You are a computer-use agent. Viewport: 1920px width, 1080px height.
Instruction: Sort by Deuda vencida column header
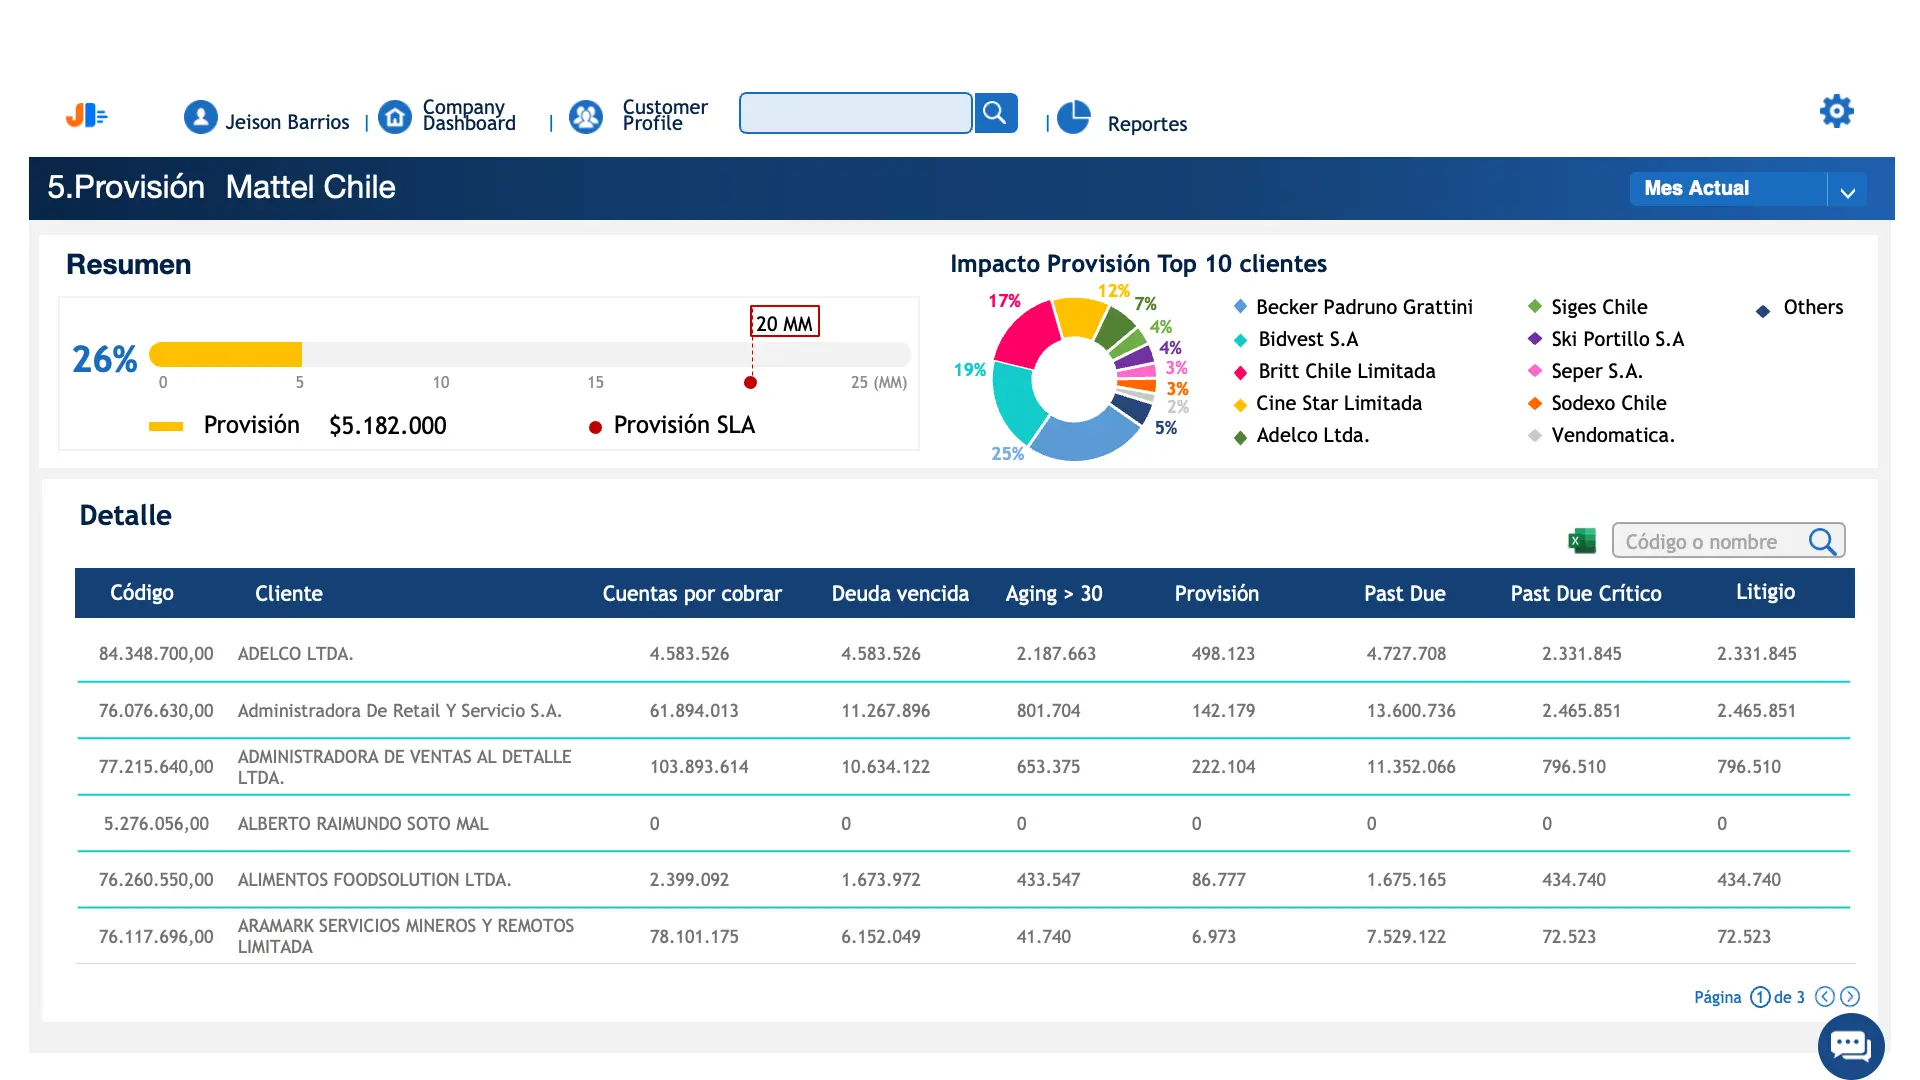pyautogui.click(x=900, y=594)
